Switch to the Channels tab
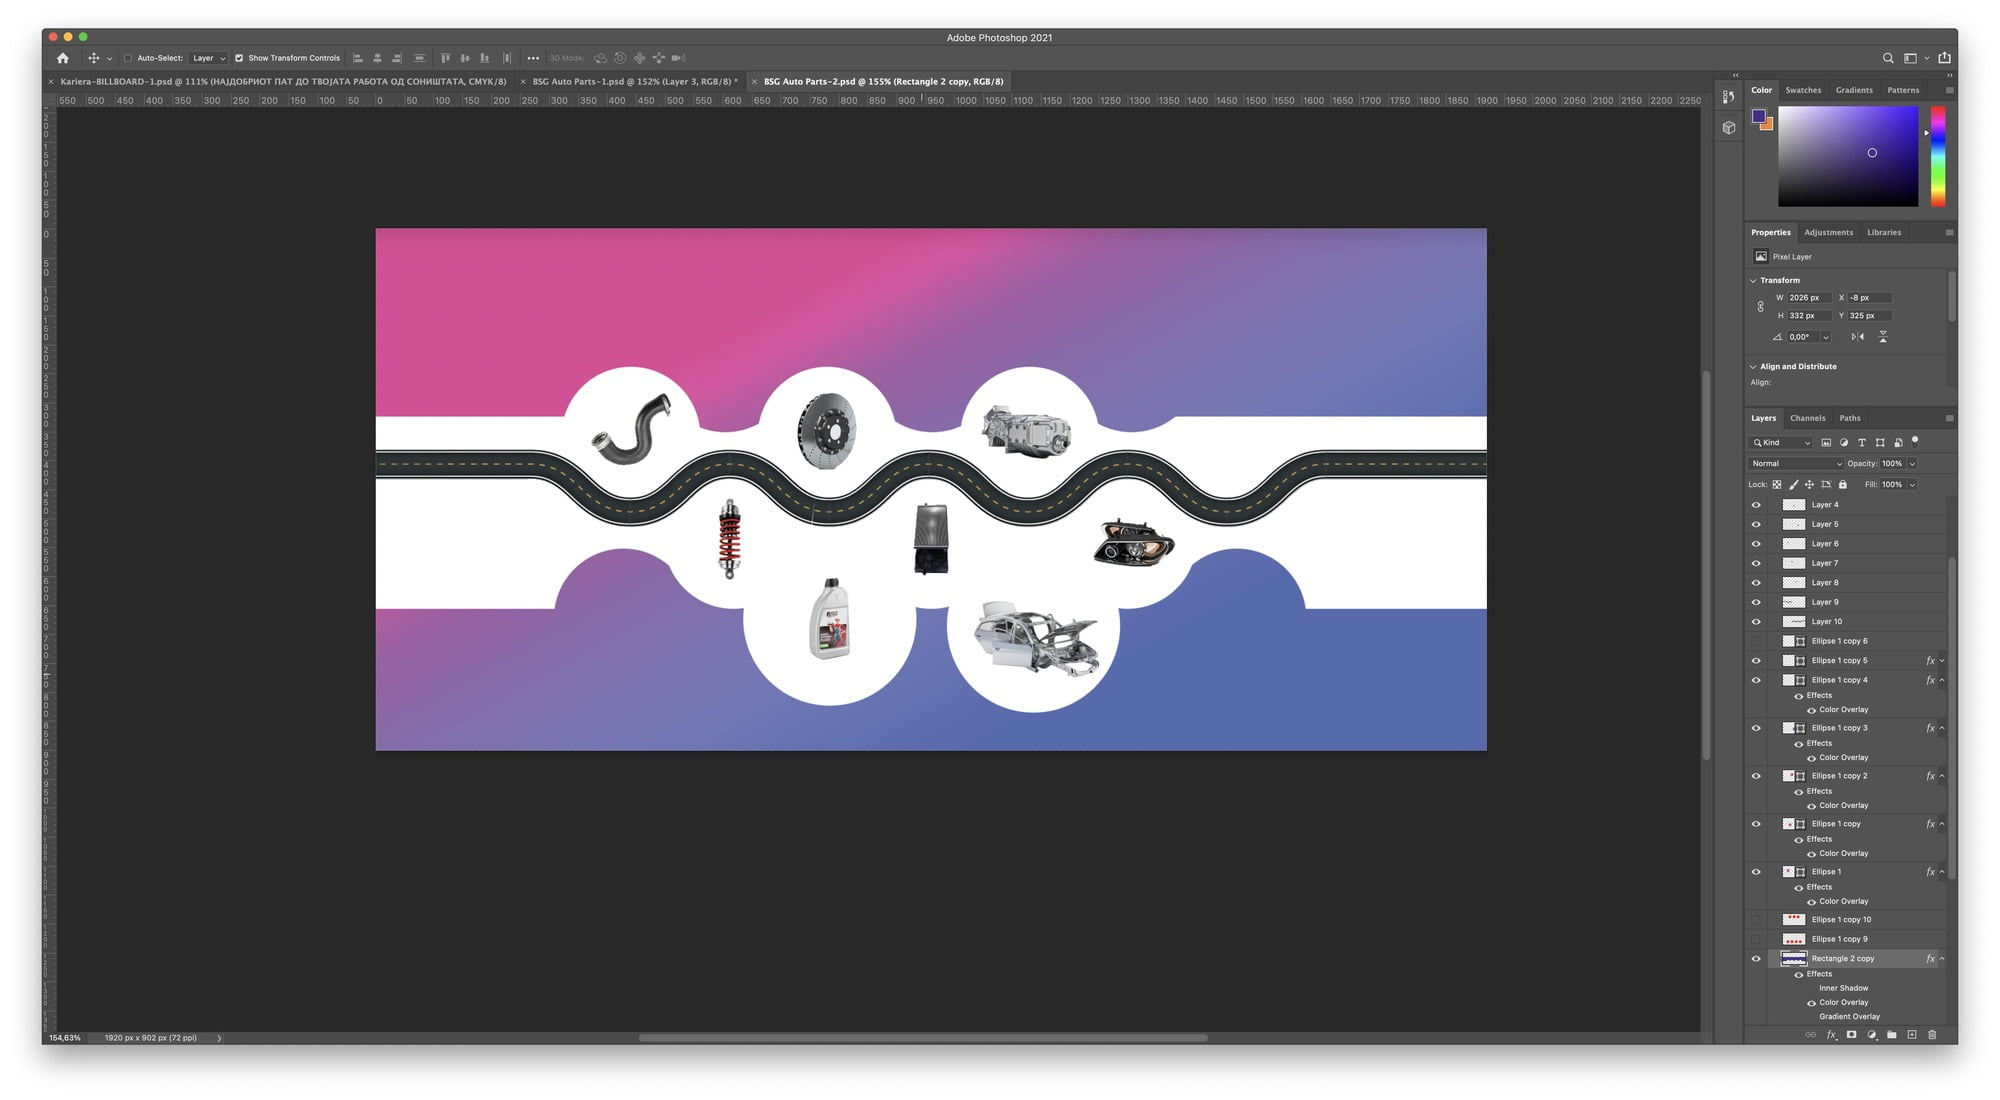Viewport: 2000px width, 1100px height. click(1807, 418)
